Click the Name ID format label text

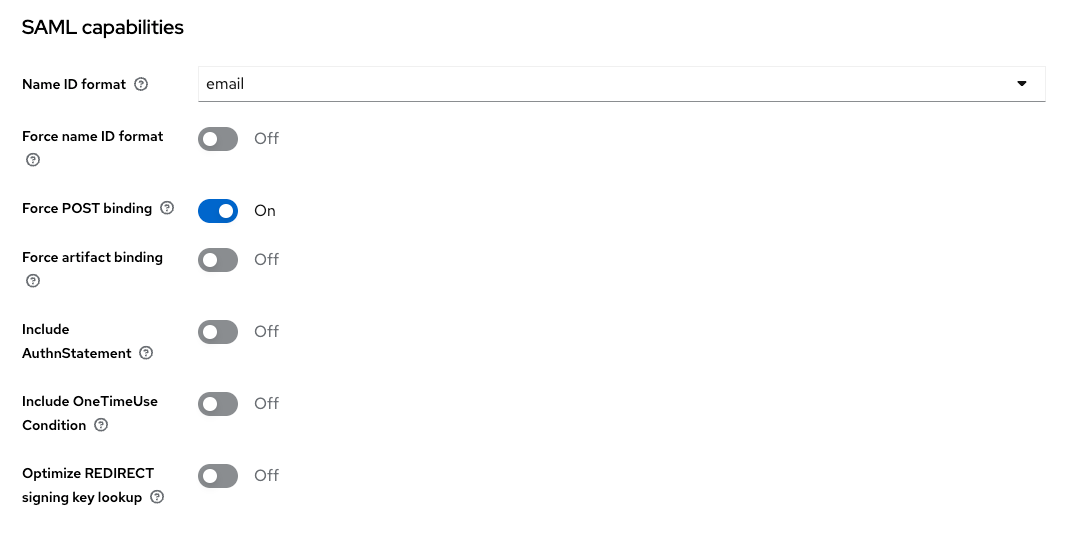[x=74, y=85]
